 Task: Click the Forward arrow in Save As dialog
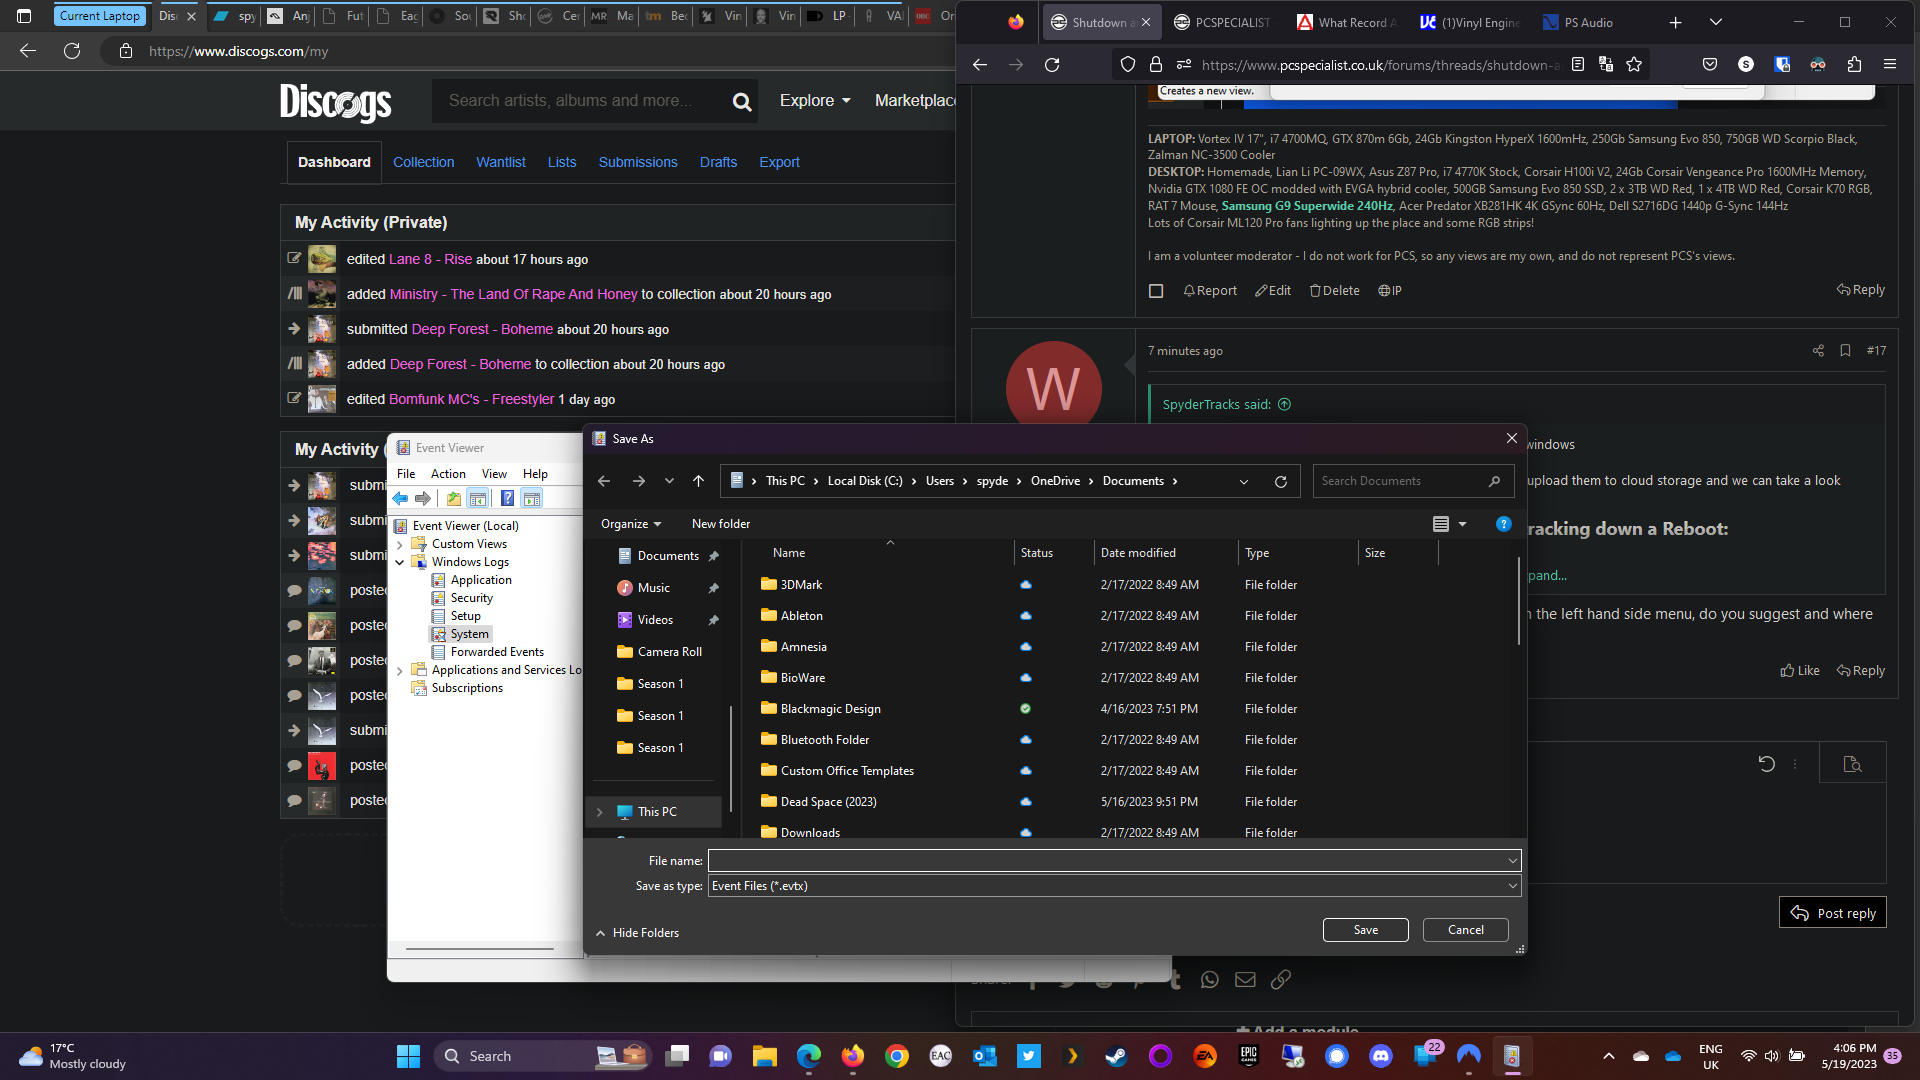tap(638, 481)
